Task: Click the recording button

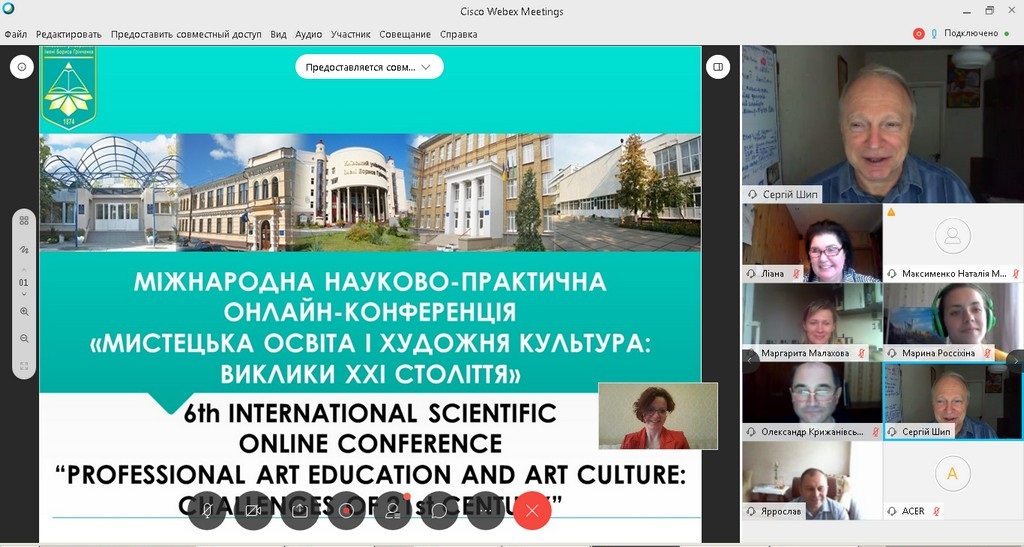Action: pos(346,510)
